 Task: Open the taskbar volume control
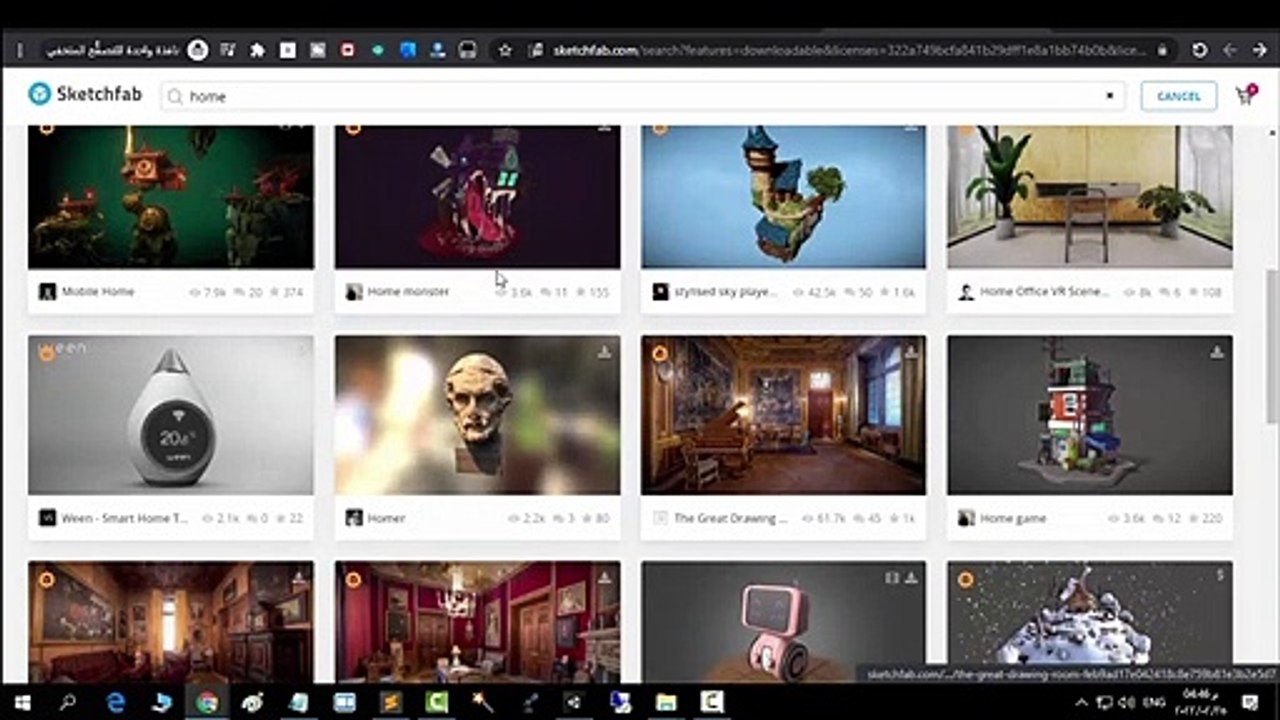1127,702
